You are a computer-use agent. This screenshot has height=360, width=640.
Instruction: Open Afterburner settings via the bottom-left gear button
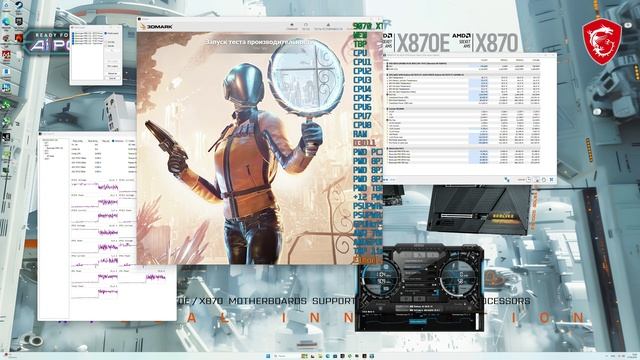[x=406, y=299]
